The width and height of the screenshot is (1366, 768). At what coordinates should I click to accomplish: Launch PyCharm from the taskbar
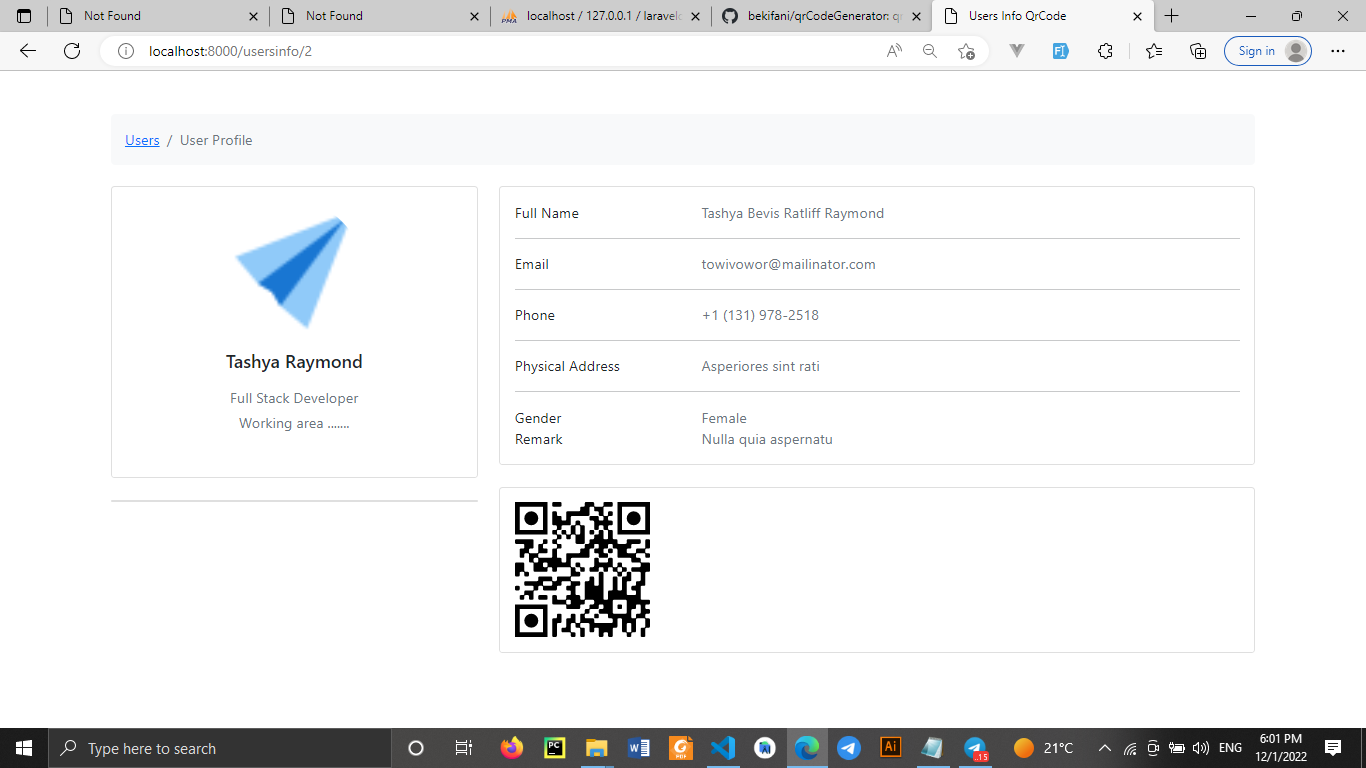pos(554,748)
